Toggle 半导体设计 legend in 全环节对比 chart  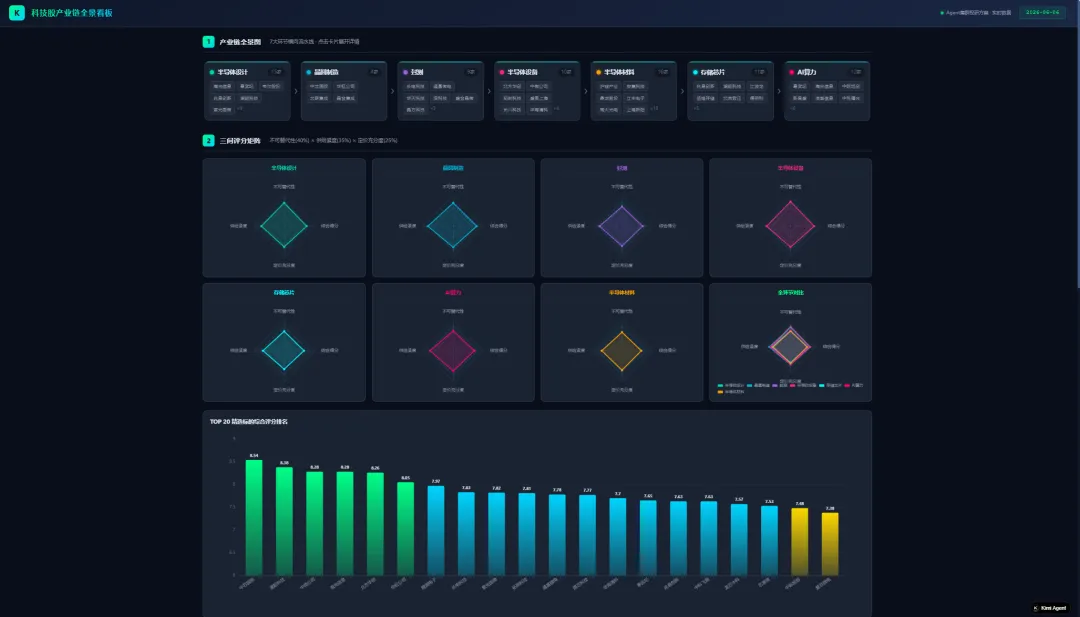pos(731,386)
